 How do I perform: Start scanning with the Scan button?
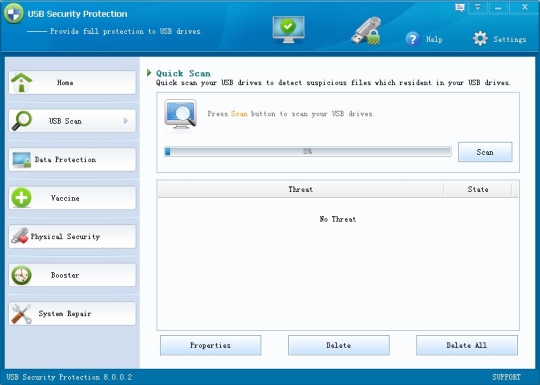pos(485,152)
